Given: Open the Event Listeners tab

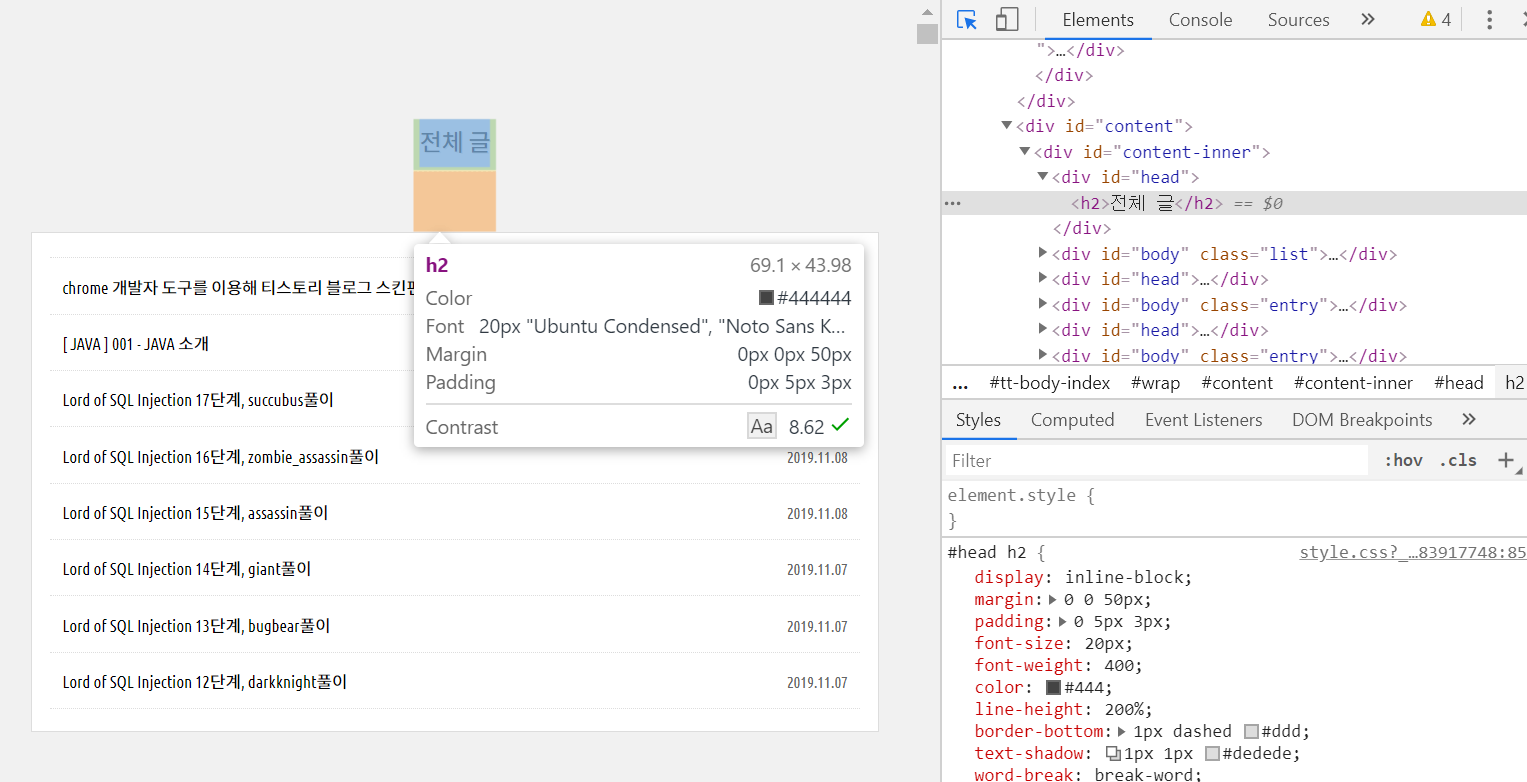Looking at the screenshot, I should (1203, 420).
